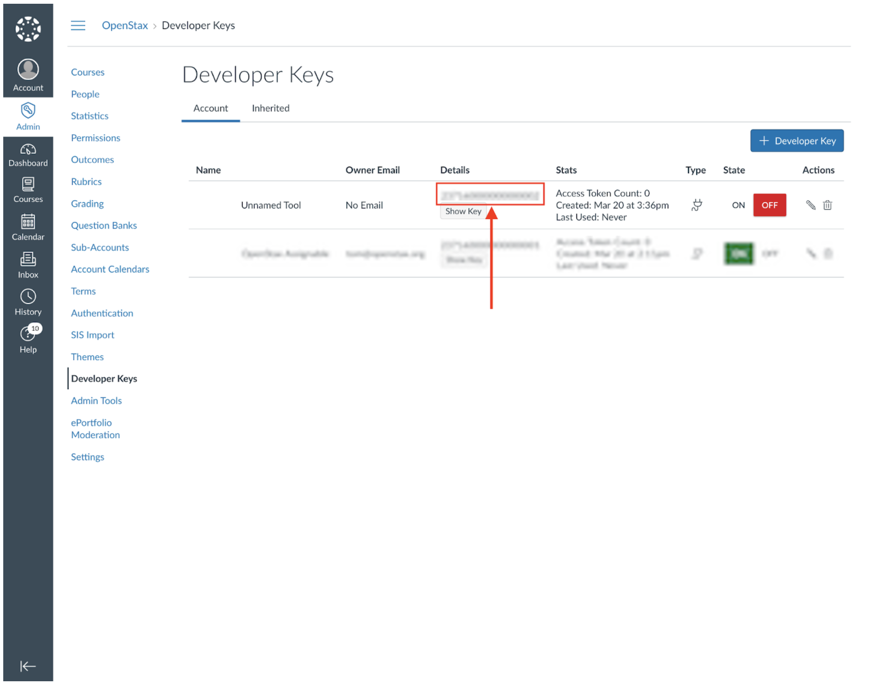This screenshot has height=688, width=877.
Task: Click OFF on the Unnamed Tool state
Action: click(x=770, y=205)
